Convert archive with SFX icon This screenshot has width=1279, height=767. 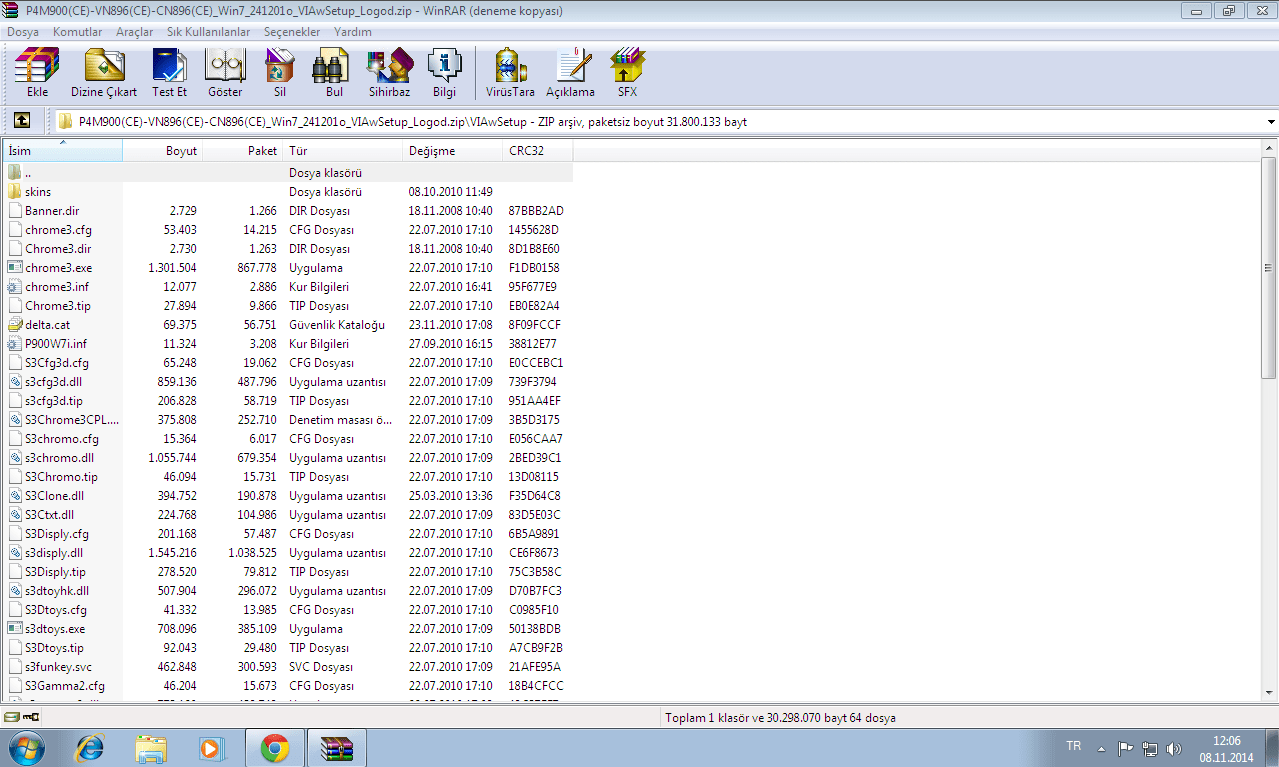[x=627, y=72]
